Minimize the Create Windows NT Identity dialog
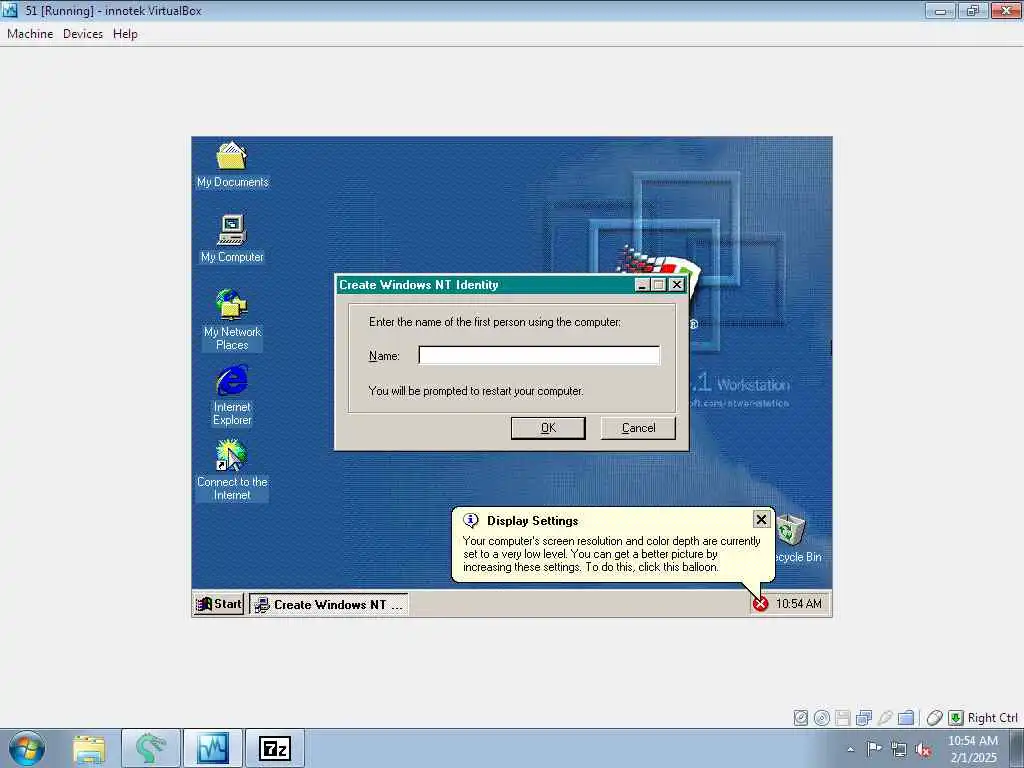Image resolution: width=1024 pixels, height=768 pixels. [643, 285]
